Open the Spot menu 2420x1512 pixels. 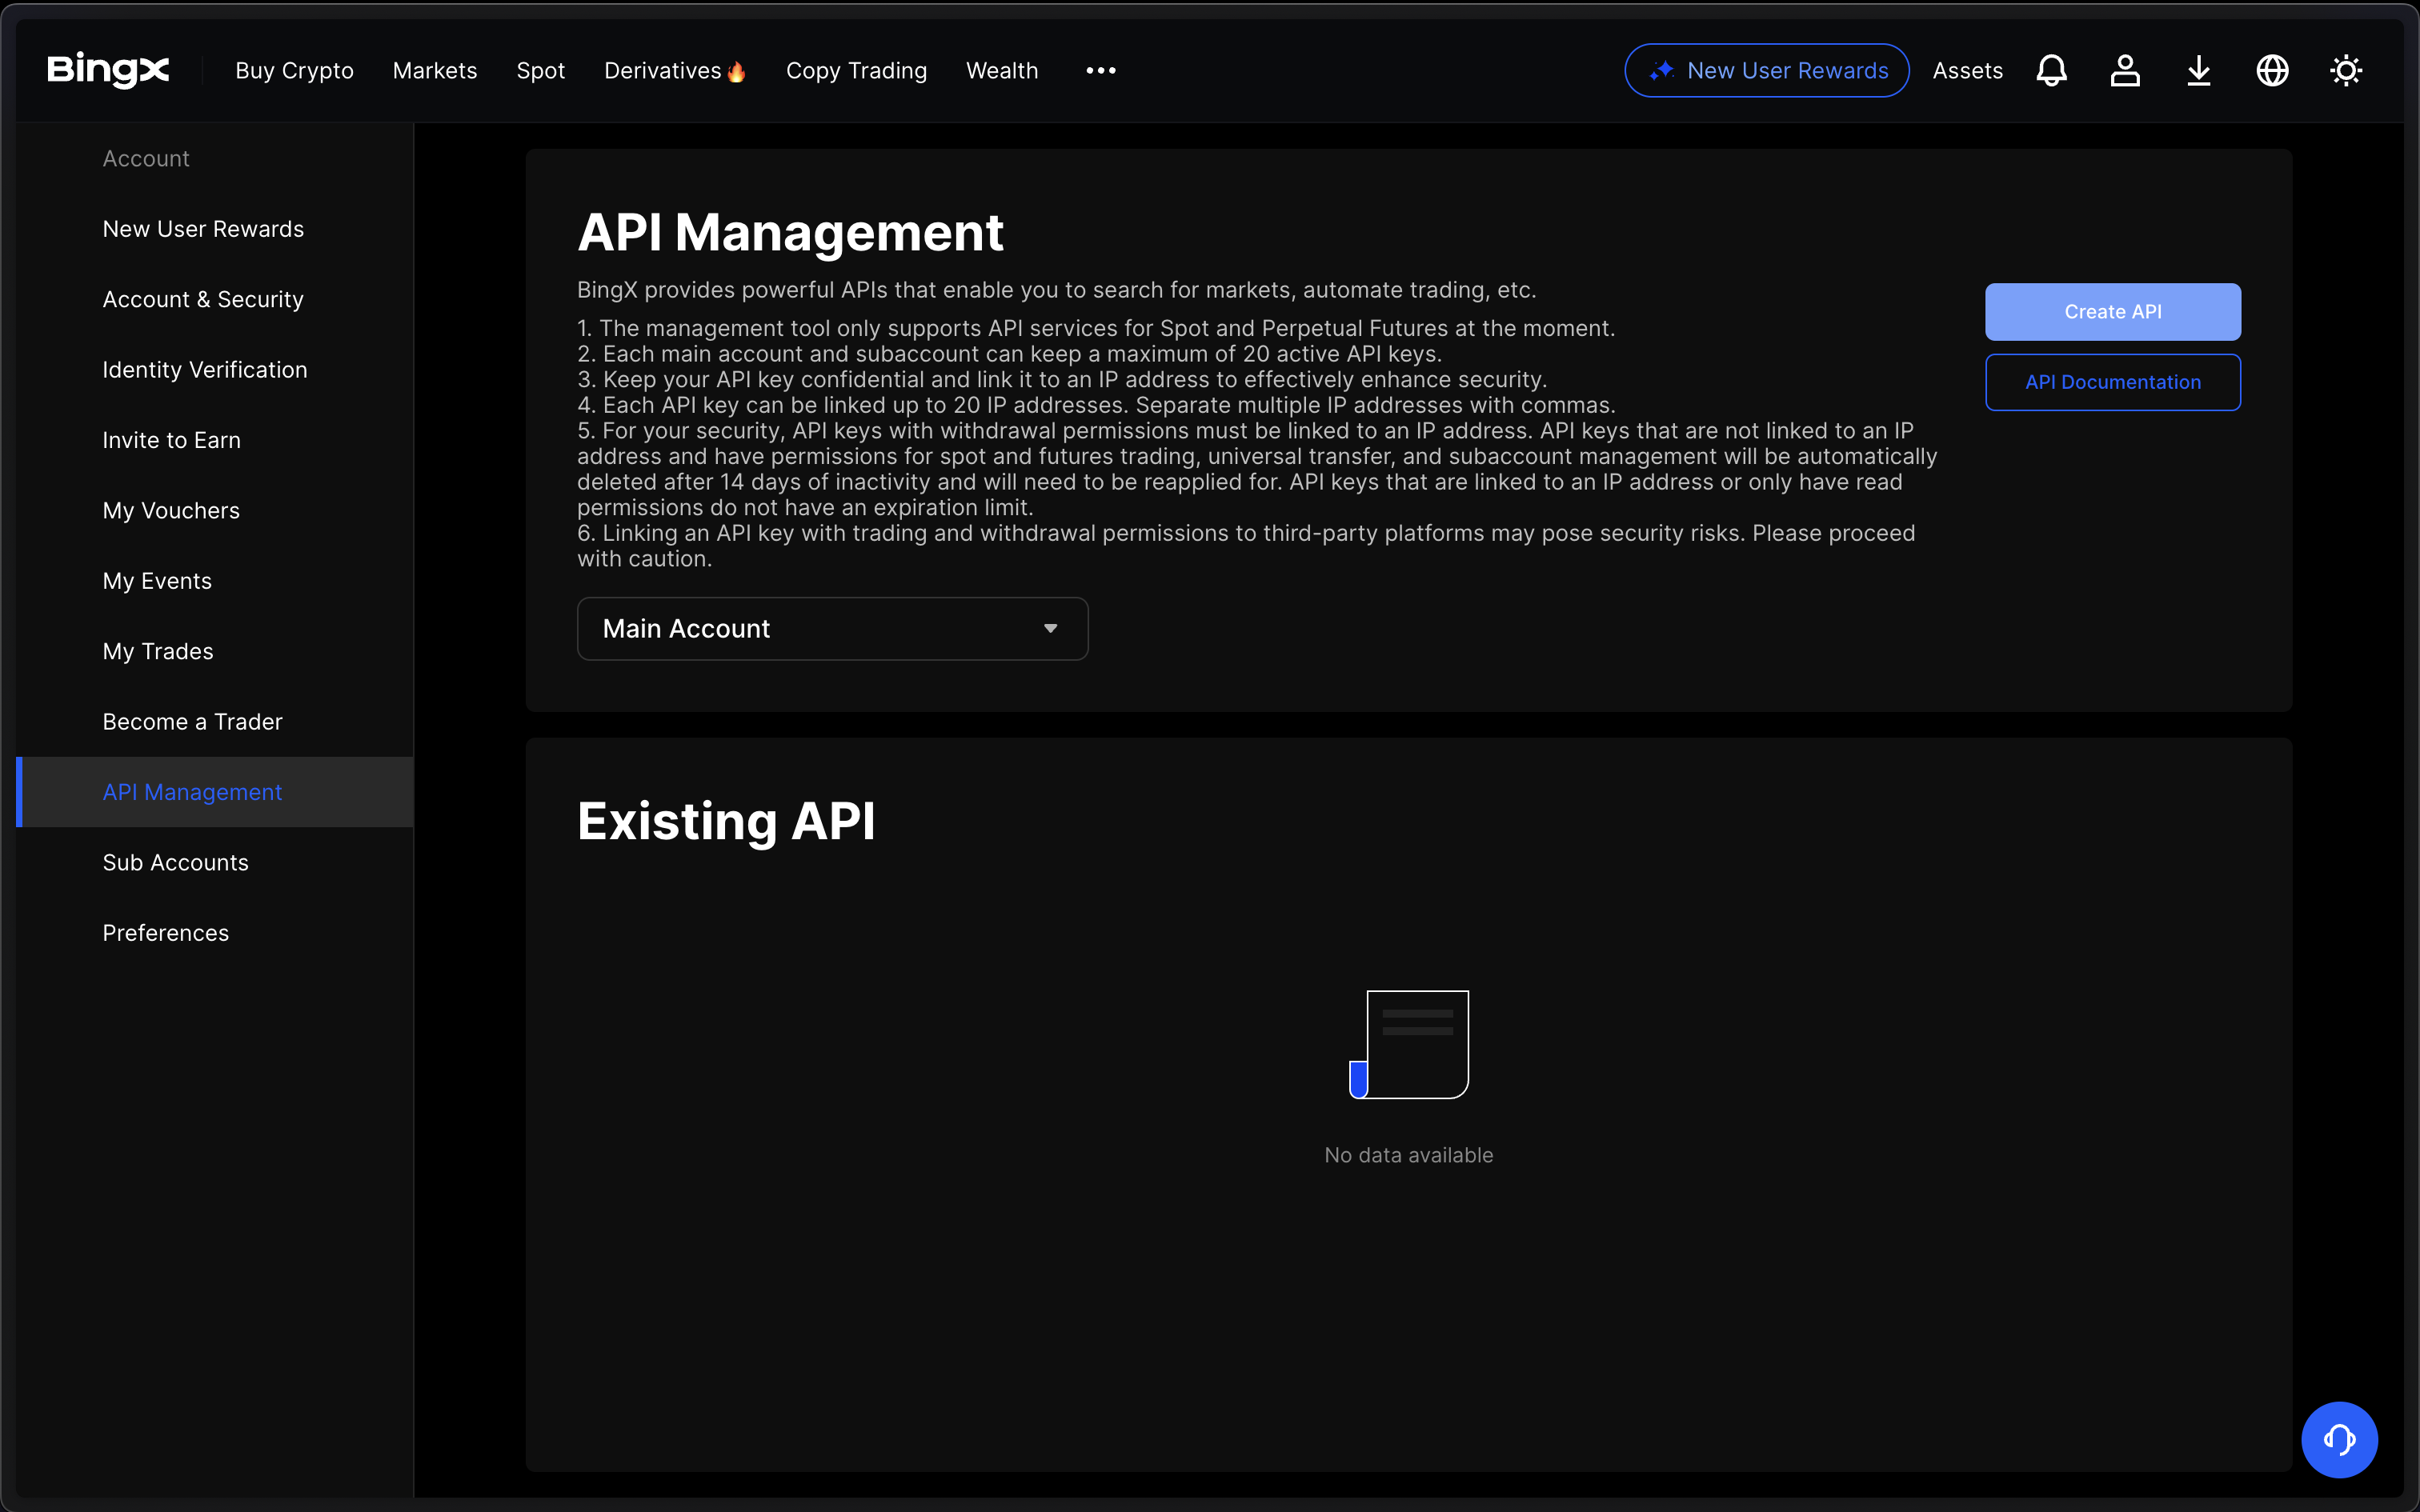point(541,70)
